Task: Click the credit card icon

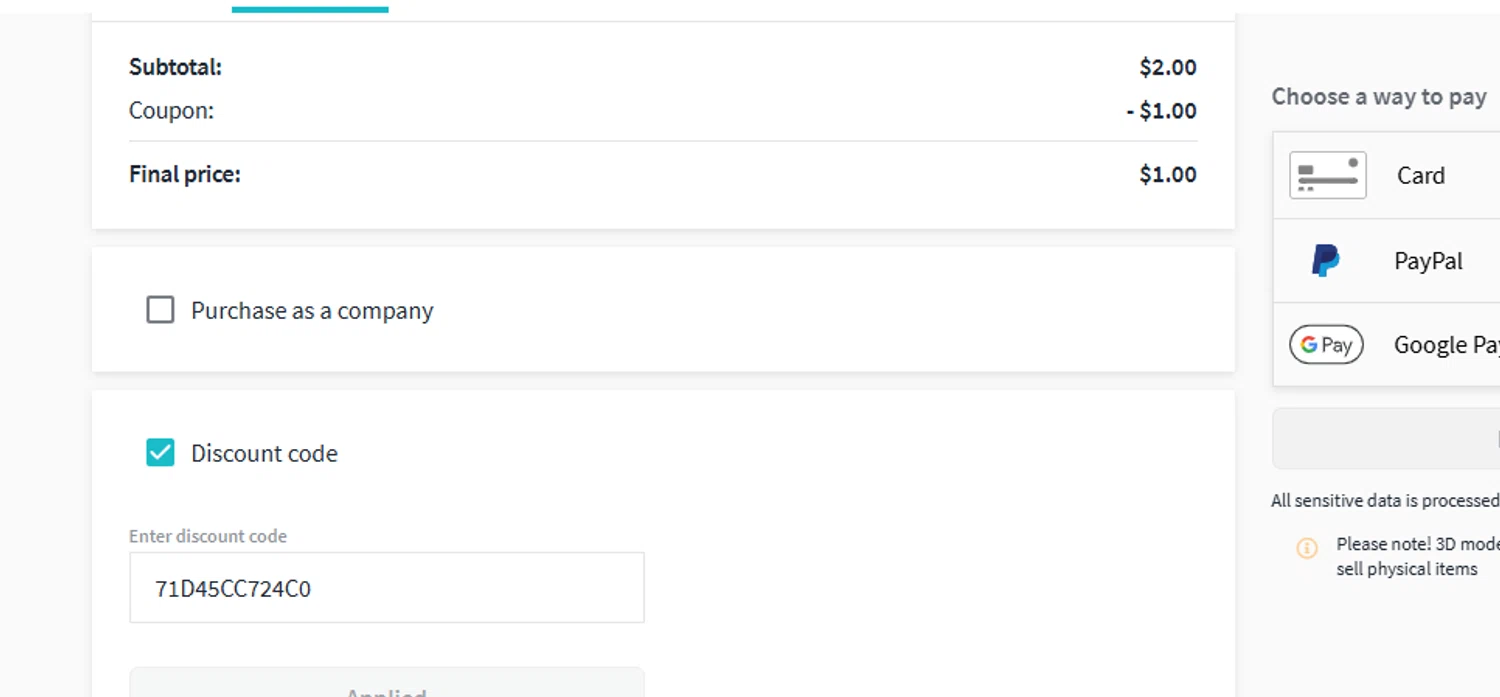Action: (1327, 175)
